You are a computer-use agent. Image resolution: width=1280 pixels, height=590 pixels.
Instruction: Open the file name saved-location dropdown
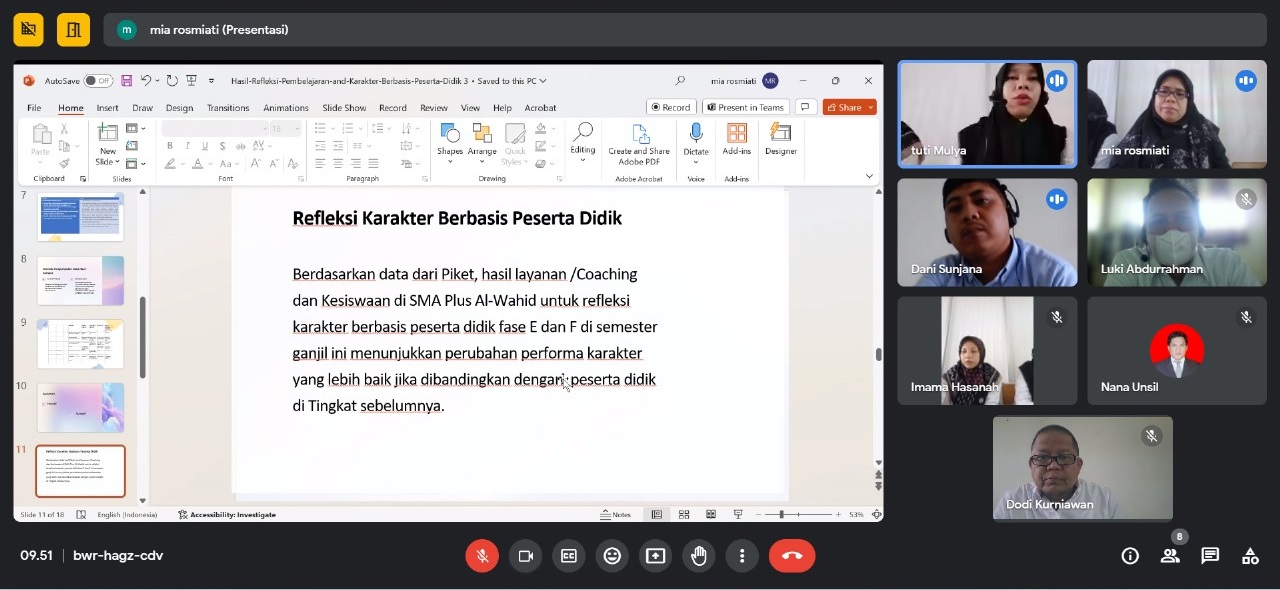[x=542, y=81]
